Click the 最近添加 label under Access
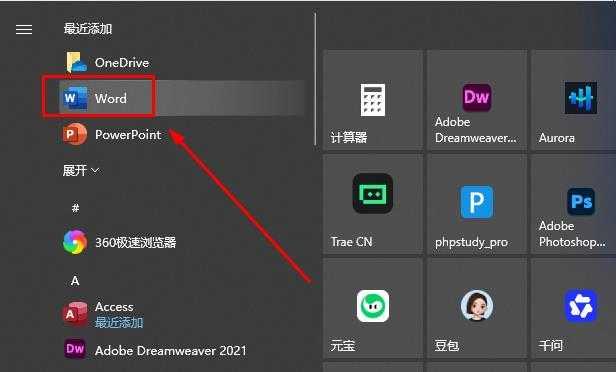This screenshot has height=372, width=616. pos(119,323)
